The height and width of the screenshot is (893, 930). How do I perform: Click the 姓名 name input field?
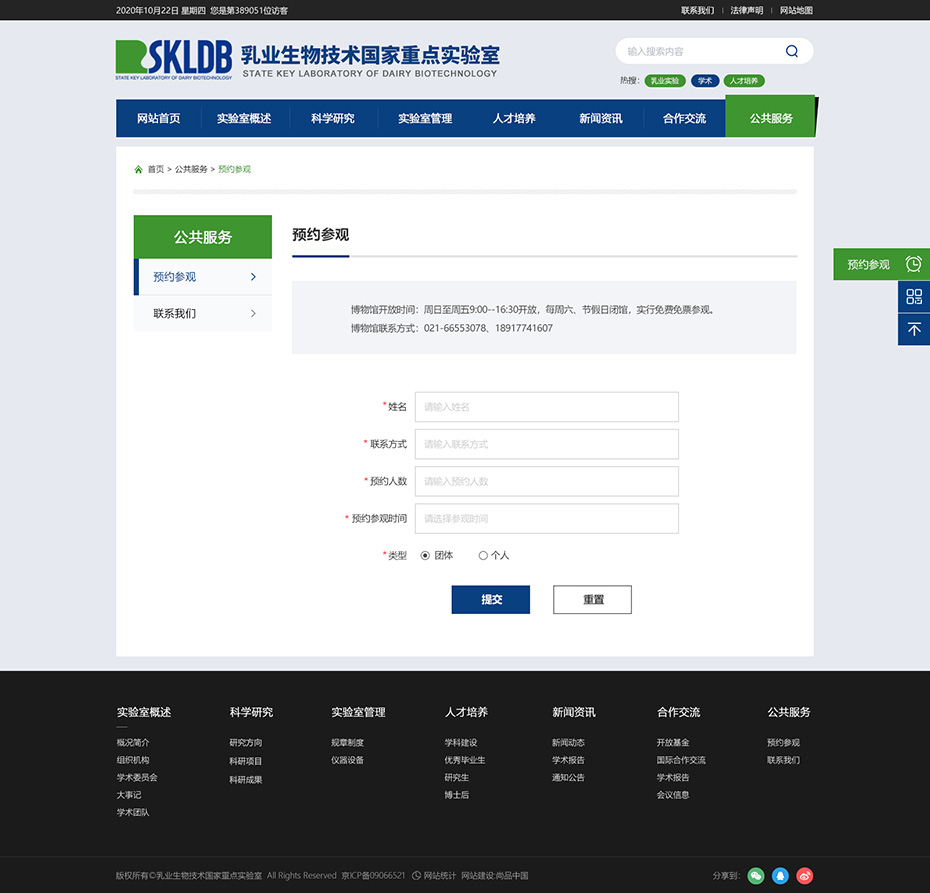click(546, 407)
